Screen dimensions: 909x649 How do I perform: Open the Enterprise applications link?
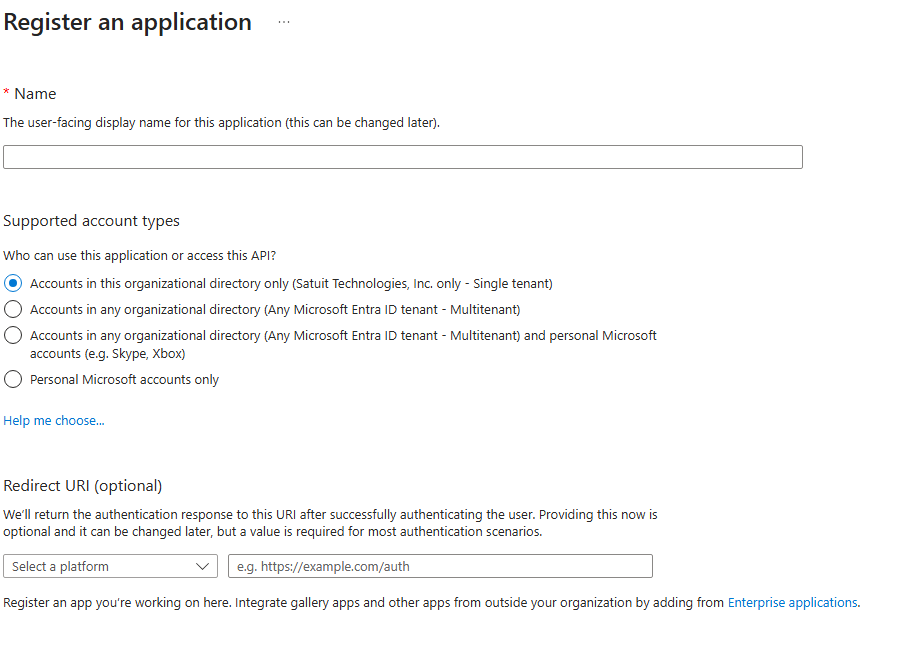pos(792,603)
